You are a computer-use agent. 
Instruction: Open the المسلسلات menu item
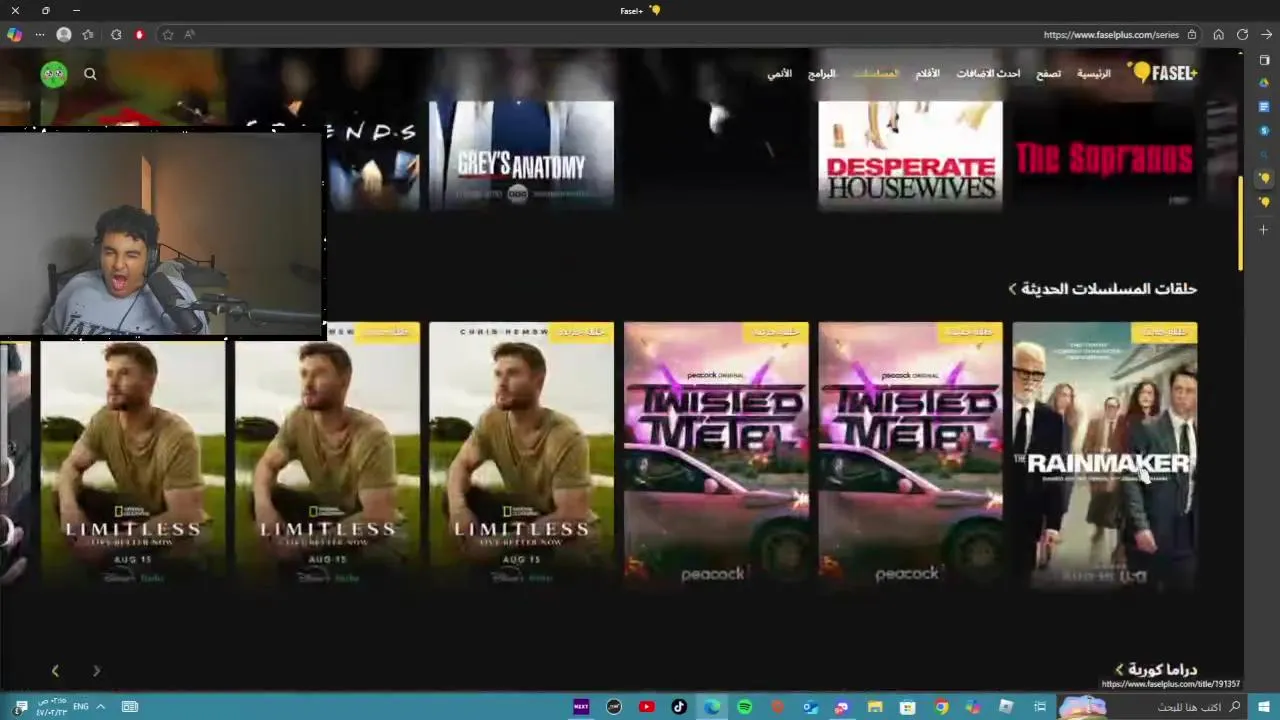[x=875, y=73]
